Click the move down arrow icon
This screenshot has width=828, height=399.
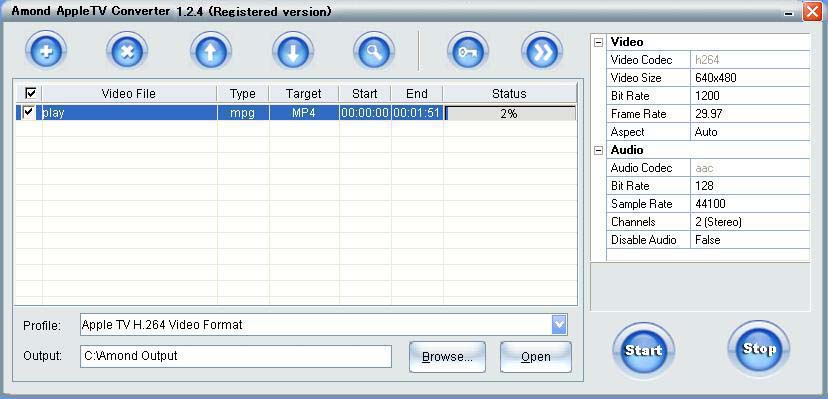pyautogui.click(x=293, y=52)
